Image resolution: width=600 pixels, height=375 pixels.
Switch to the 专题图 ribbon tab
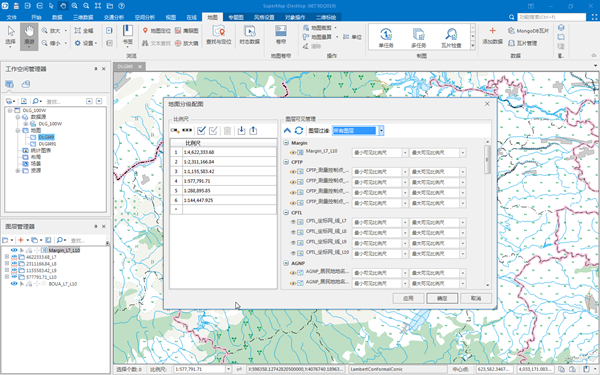pos(236,17)
